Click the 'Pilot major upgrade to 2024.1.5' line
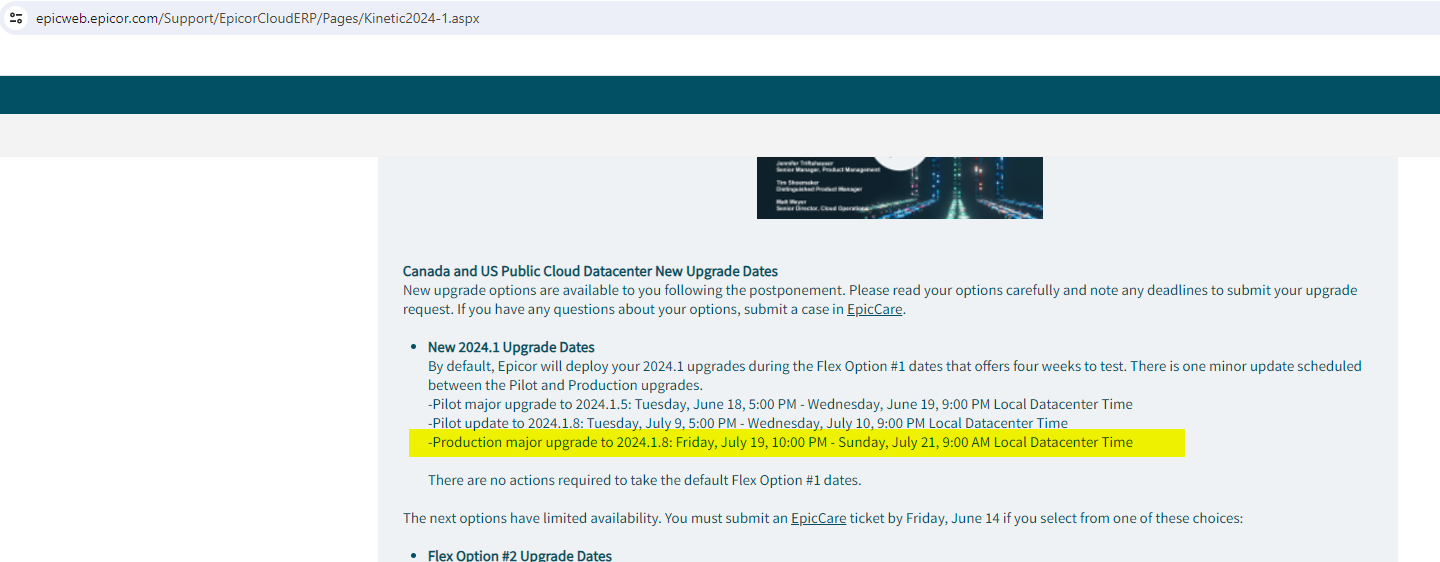Image resolution: width=1440 pixels, height=562 pixels. click(x=780, y=404)
